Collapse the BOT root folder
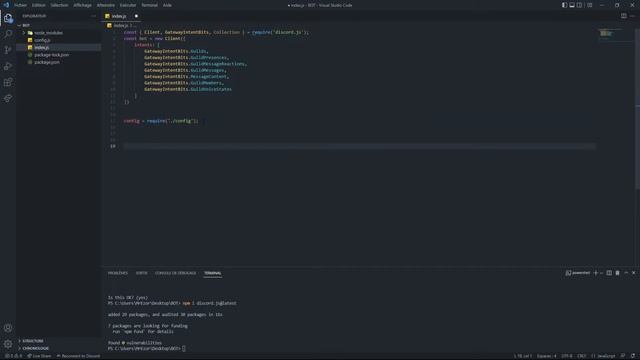The width and height of the screenshot is (640, 360). (58, 25)
